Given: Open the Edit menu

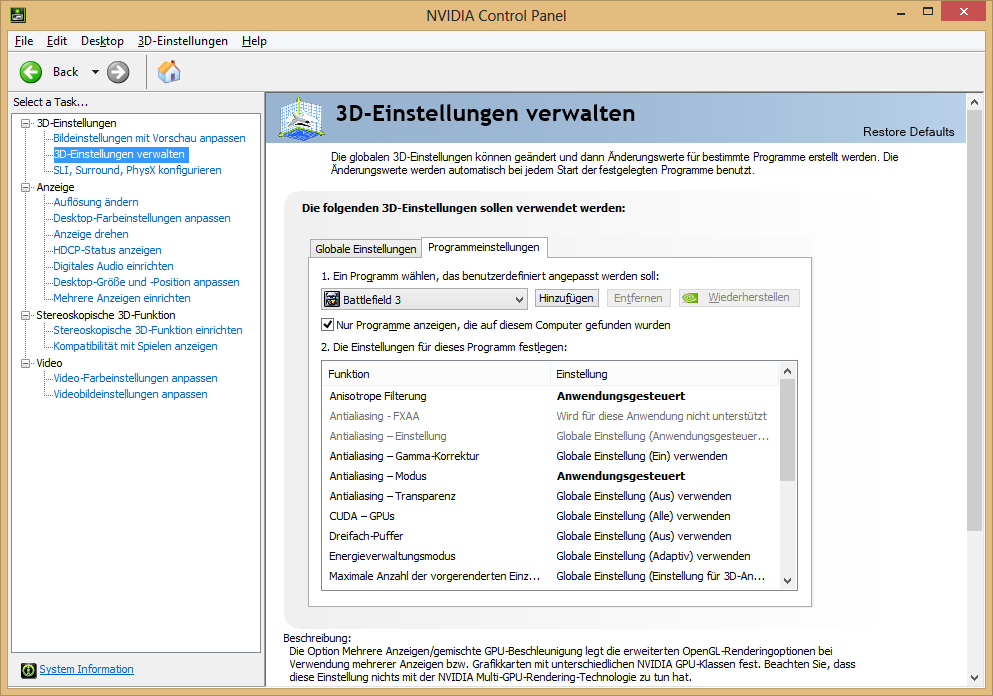Looking at the screenshot, I should tap(56, 41).
